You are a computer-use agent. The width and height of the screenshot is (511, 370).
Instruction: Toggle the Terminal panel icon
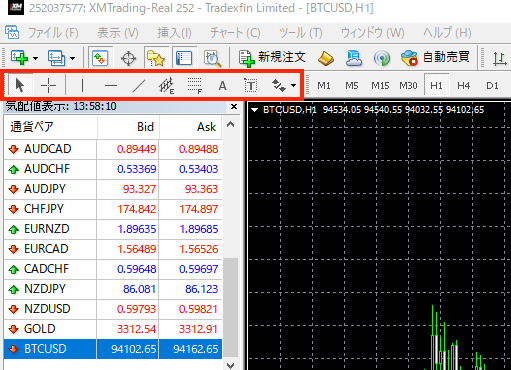pos(184,58)
